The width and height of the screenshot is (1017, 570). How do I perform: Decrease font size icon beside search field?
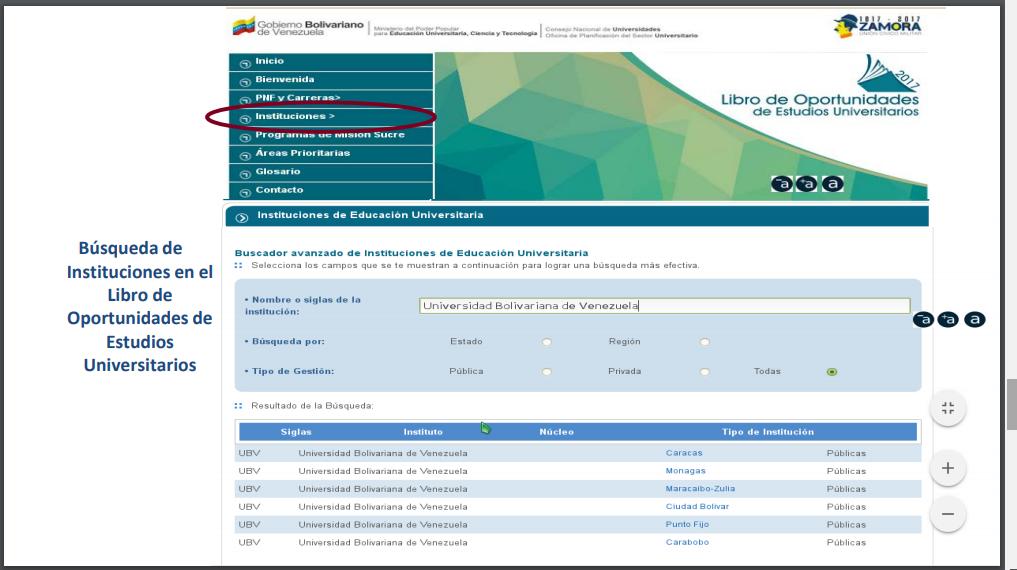[x=923, y=319]
